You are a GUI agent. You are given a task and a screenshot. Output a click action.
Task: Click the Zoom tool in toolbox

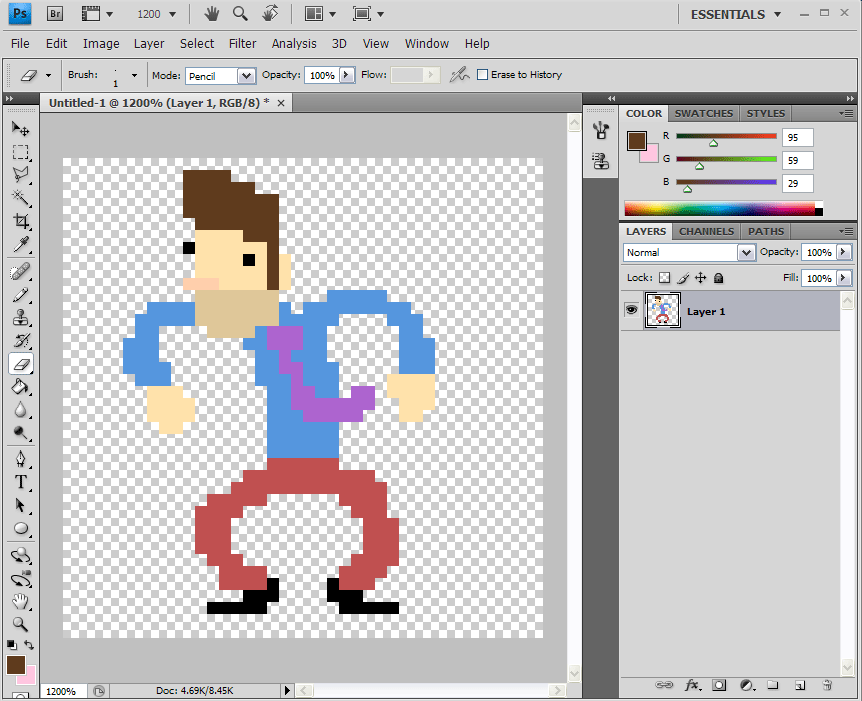(x=21, y=624)
